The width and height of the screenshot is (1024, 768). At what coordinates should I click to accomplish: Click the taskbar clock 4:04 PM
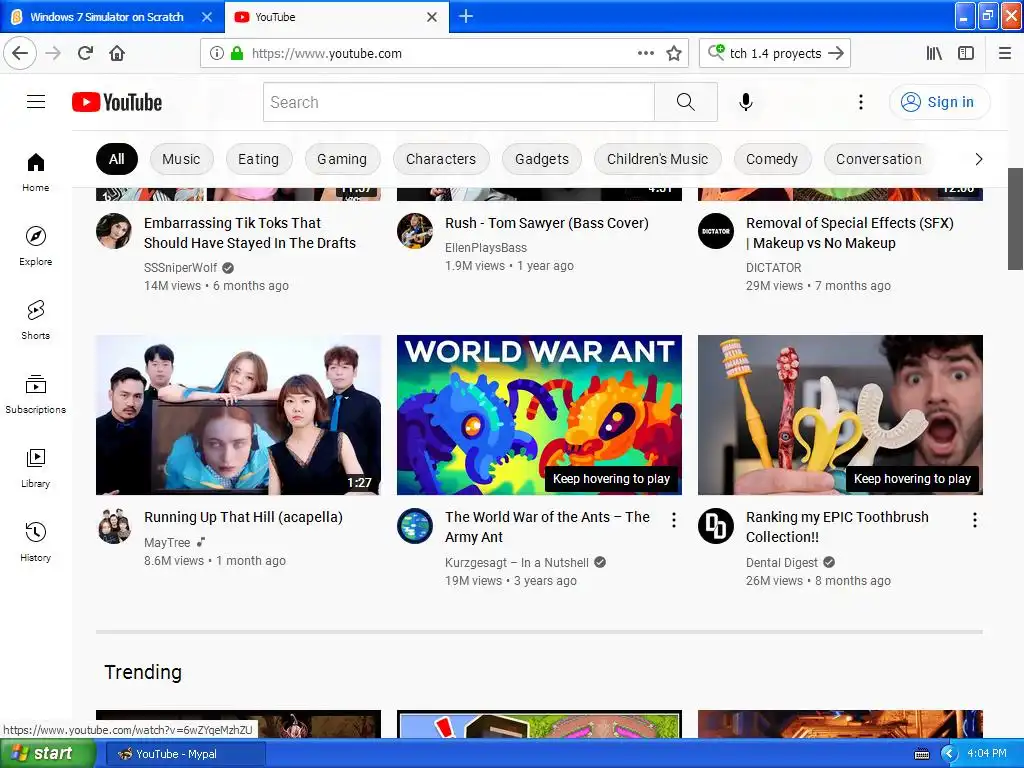point(986,753)
